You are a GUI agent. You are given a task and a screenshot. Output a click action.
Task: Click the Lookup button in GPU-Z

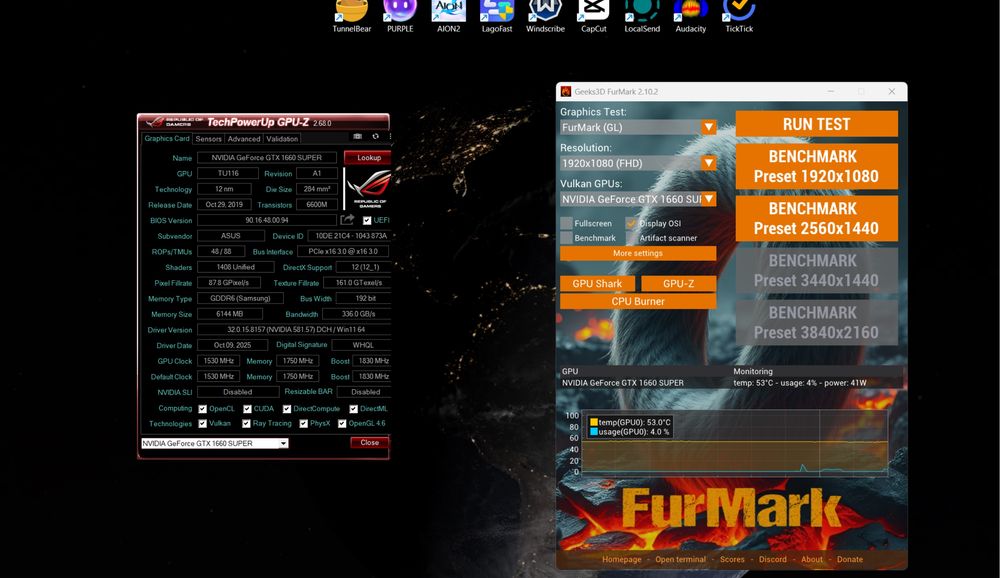(368, 158)
